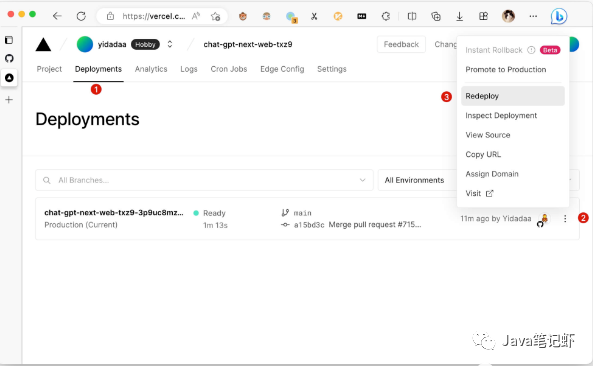Open the collections icon in the toolbar
Screen dimensions: 593x366
click(436, 16)
